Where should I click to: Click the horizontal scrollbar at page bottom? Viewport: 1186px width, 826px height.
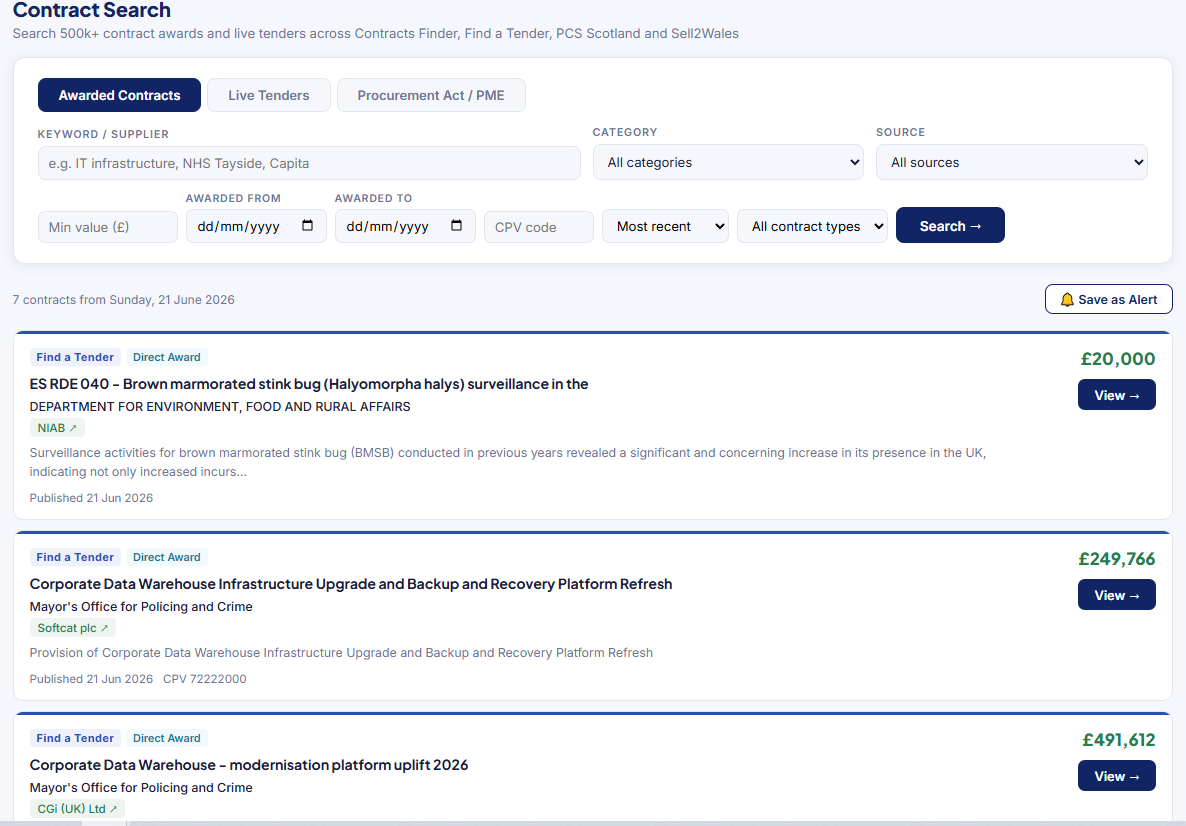593,823
